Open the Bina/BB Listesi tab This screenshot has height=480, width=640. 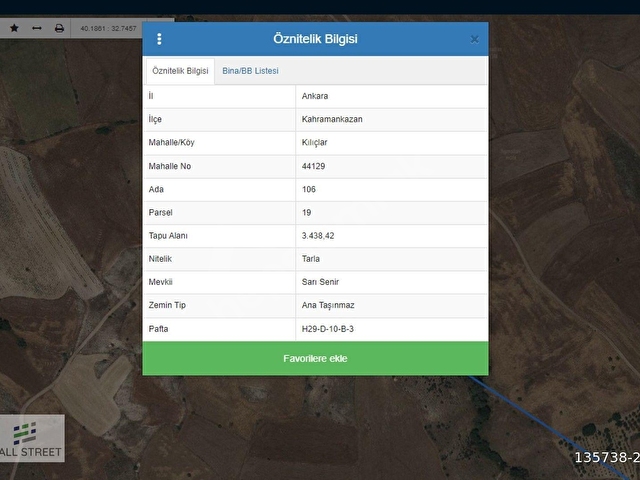(x=250, y=71)
